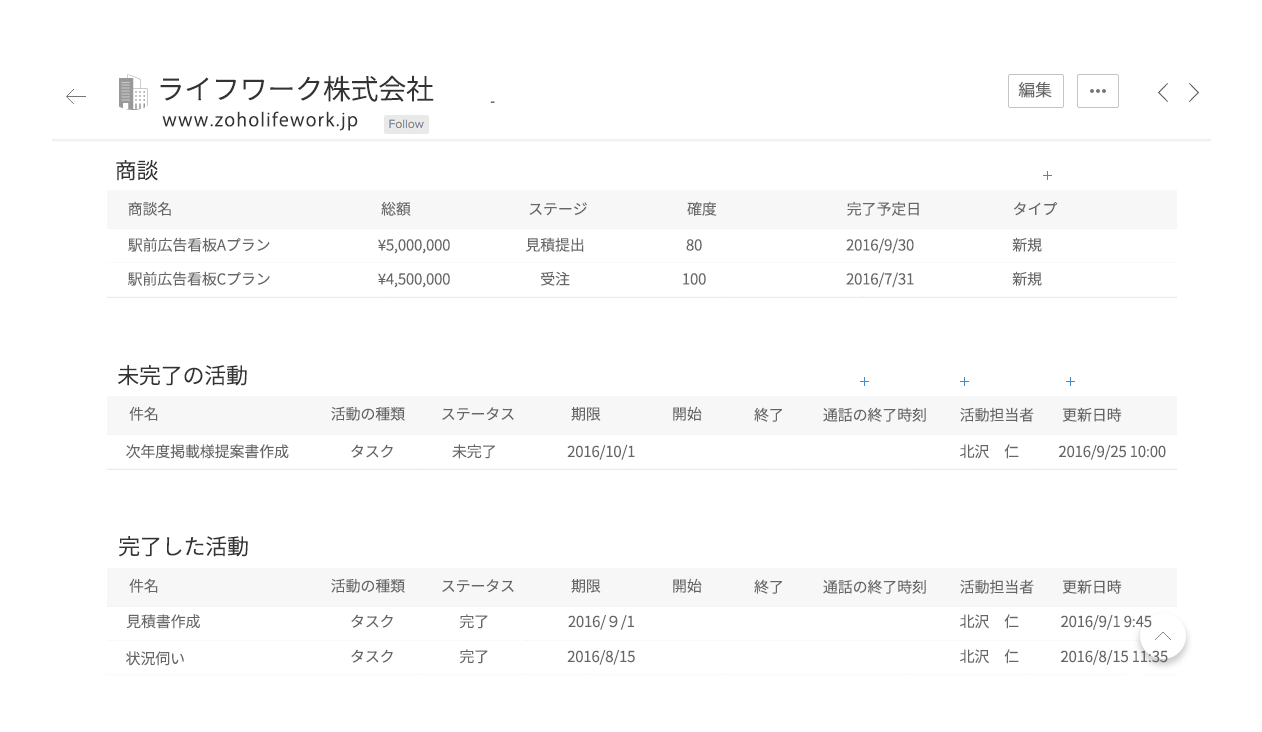The width and height of the screenshot is (1262, 732).
Task: Select the ¥5,000,000 amount cell
Action: (414, 245)
